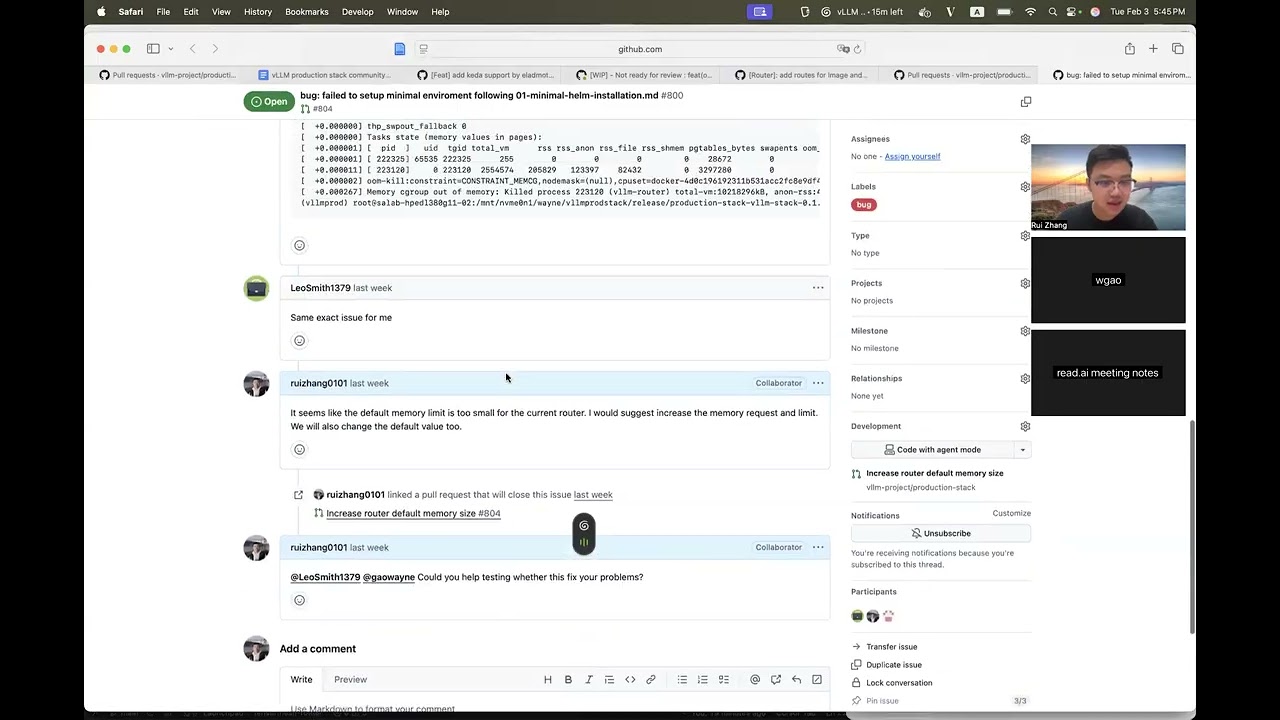Click the bug label

click(x=864, y=205)
